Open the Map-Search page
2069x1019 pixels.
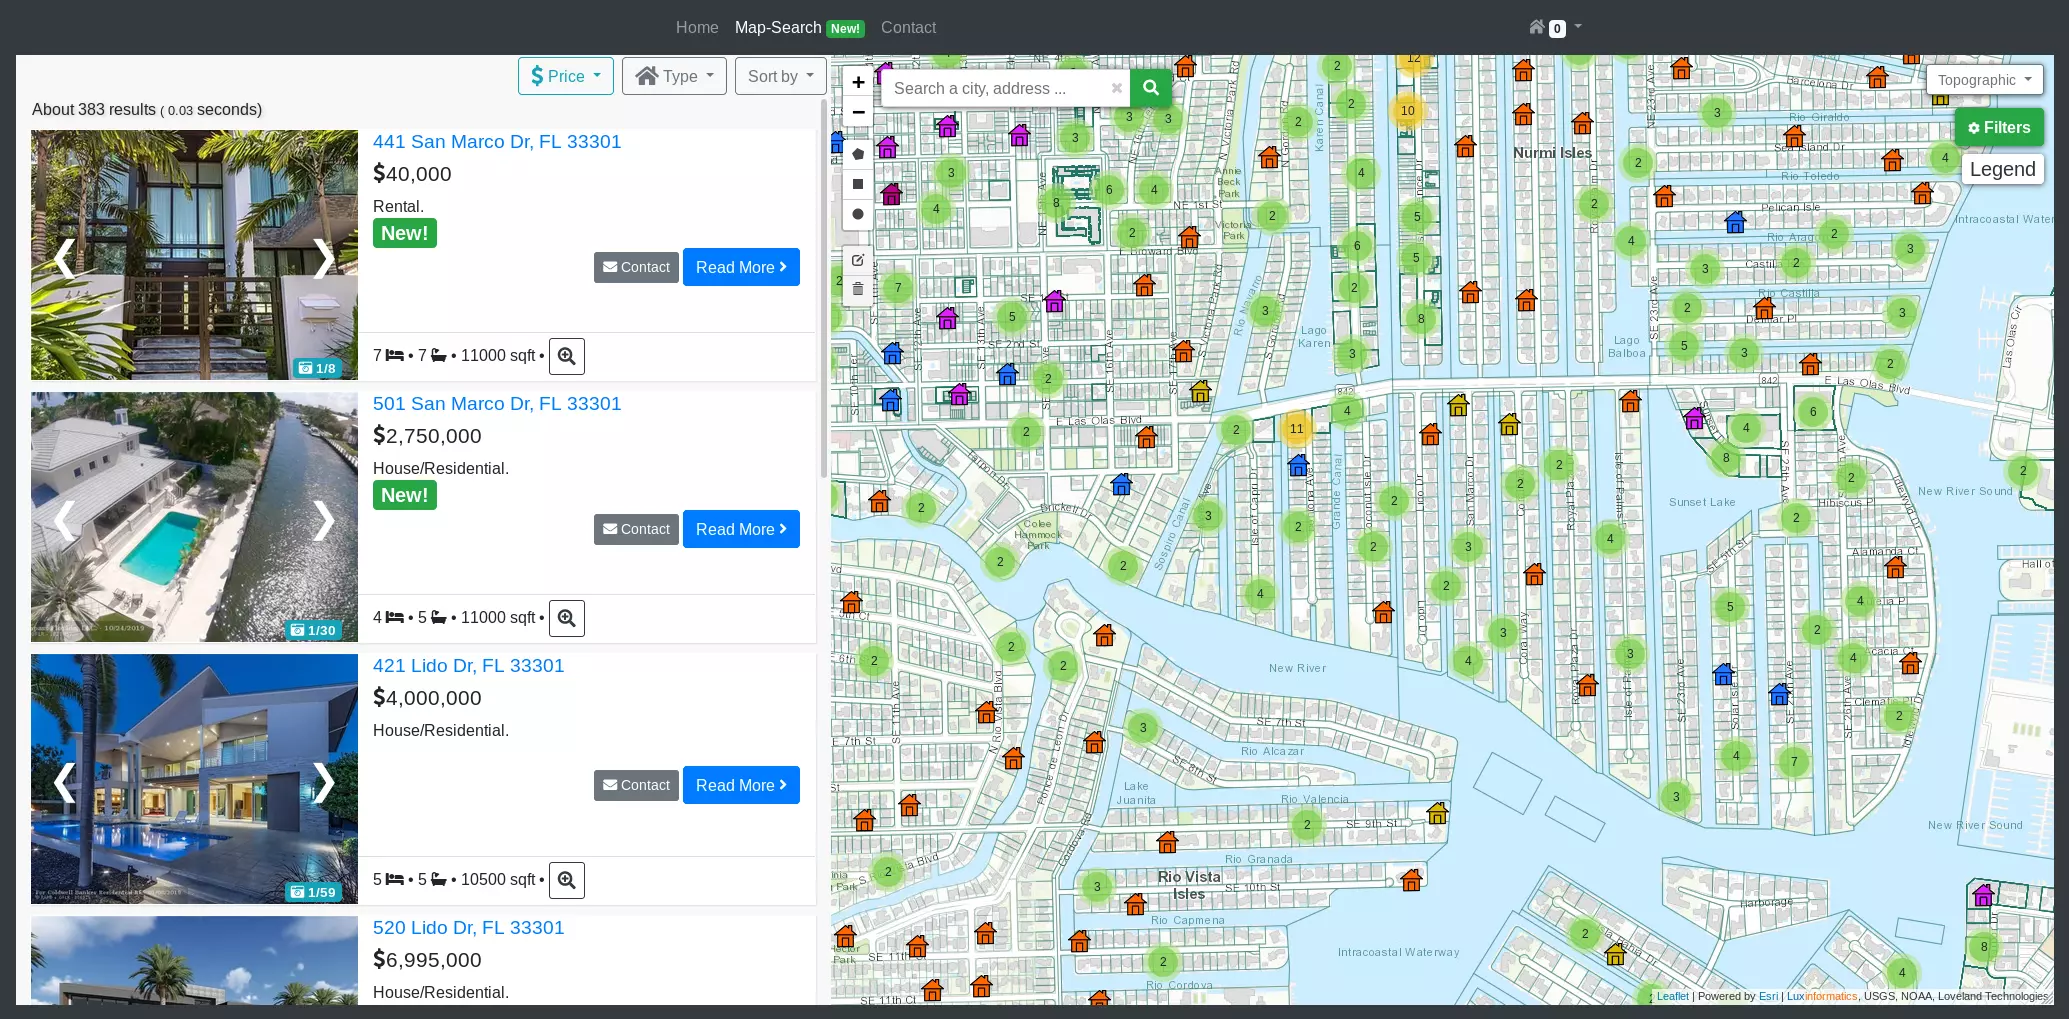pos(779,27)
